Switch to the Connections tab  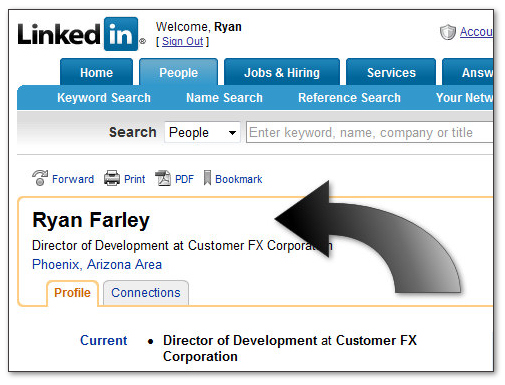(x=146, y=293)
